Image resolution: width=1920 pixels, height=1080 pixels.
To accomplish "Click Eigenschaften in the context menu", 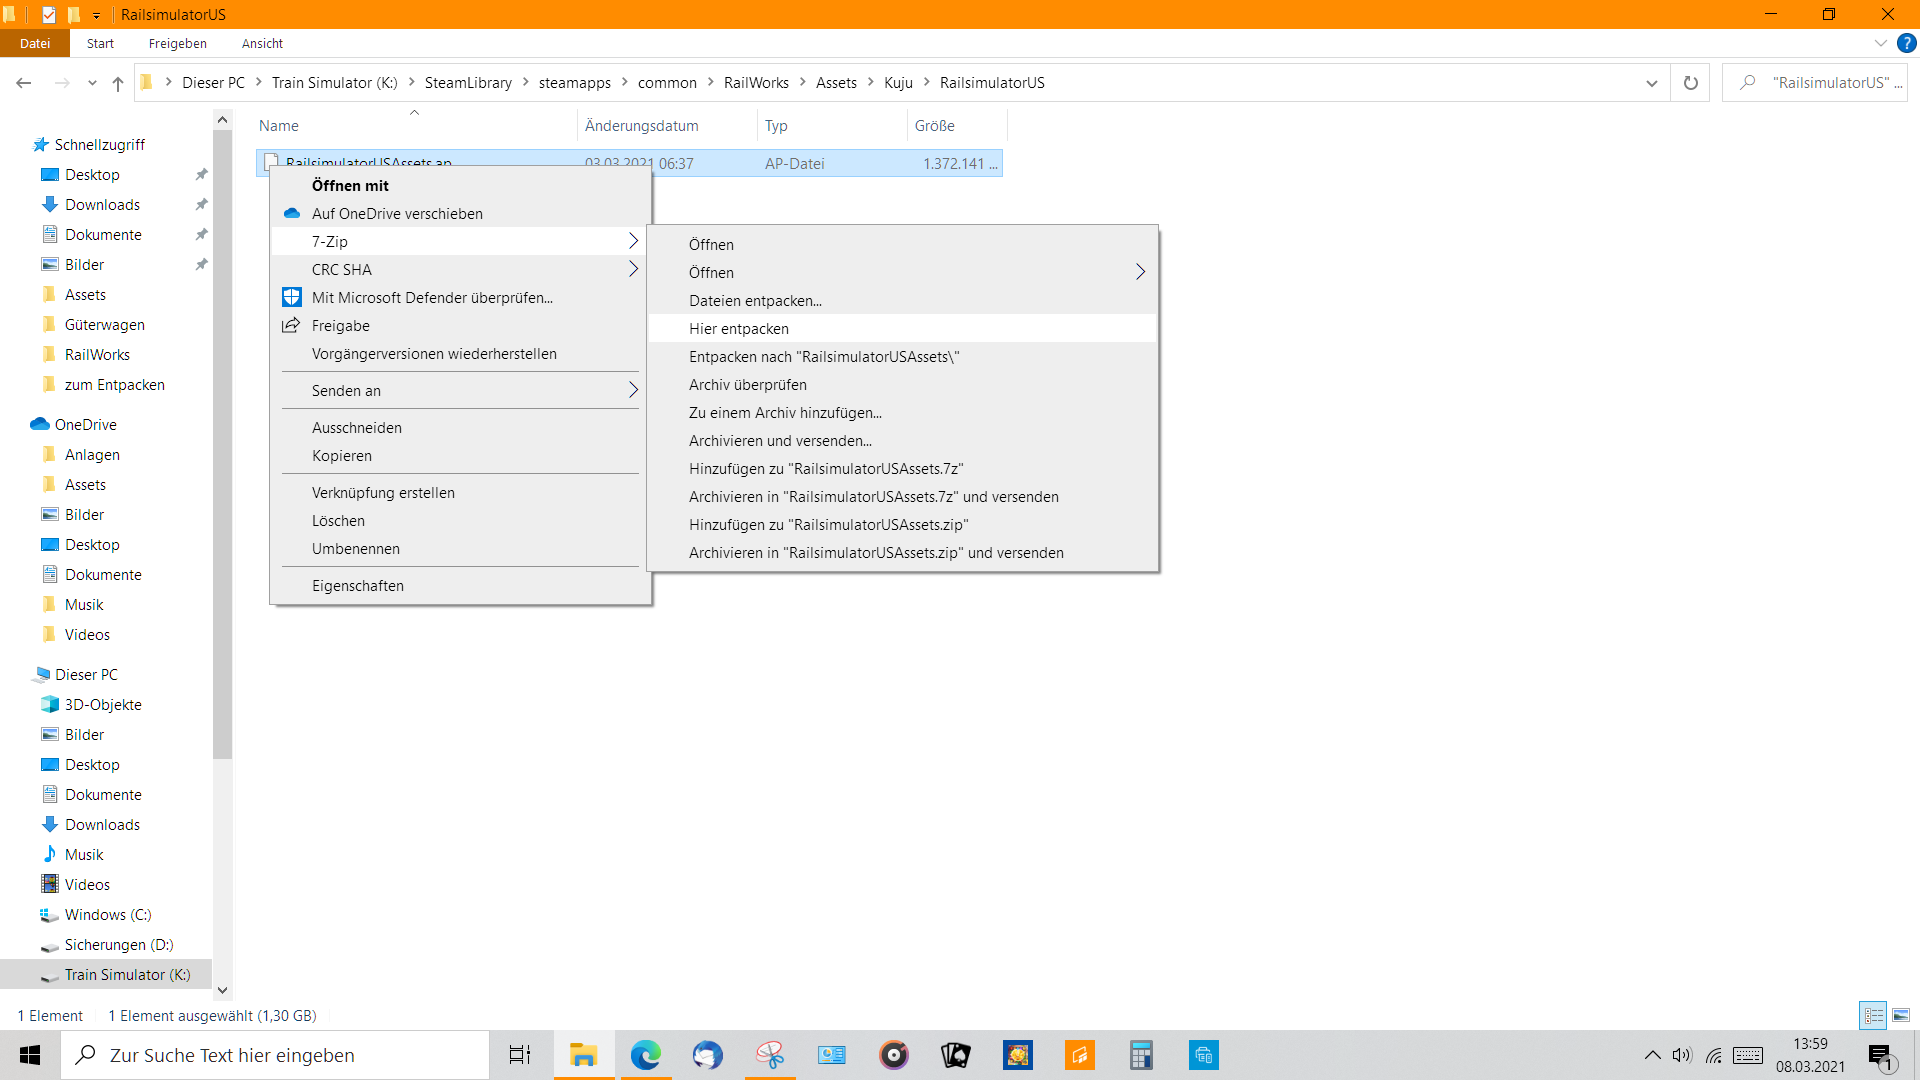I will pyautogui.click(x=358, y=586).
